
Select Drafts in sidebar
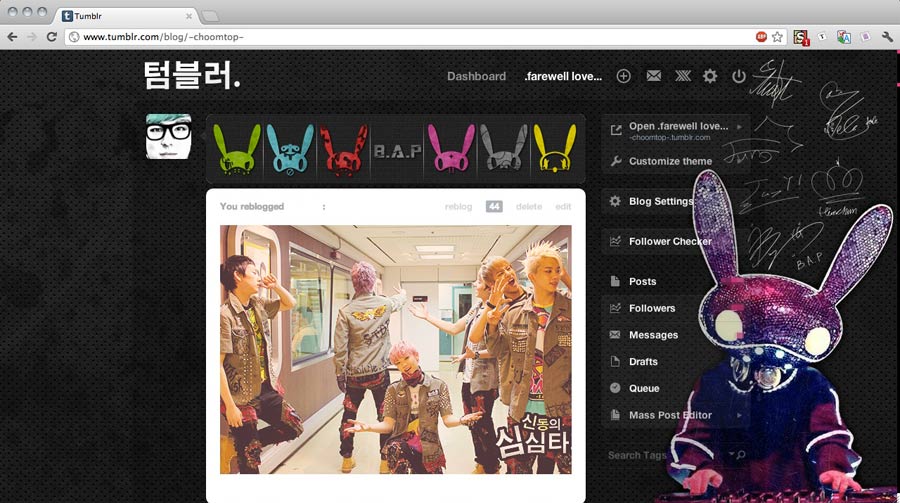click(x=643, y=361)
